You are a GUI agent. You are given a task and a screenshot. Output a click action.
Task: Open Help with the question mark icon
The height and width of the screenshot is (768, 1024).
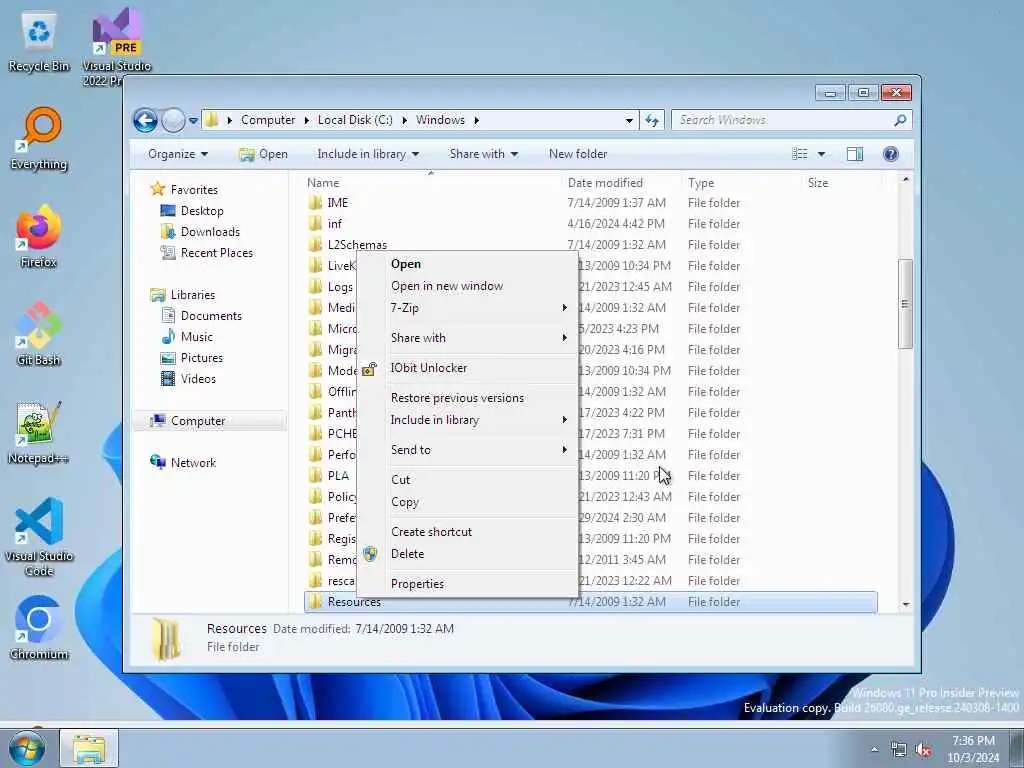coord(891,154)
